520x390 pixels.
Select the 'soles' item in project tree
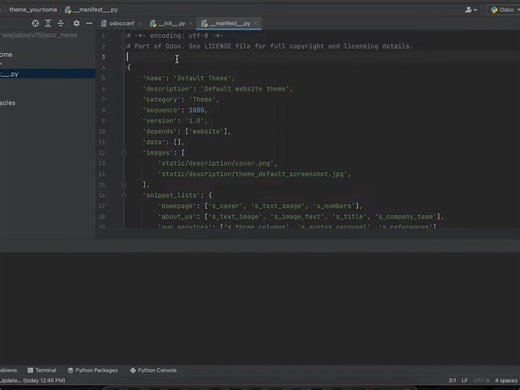pyautogui.click(x=8, y=103)
